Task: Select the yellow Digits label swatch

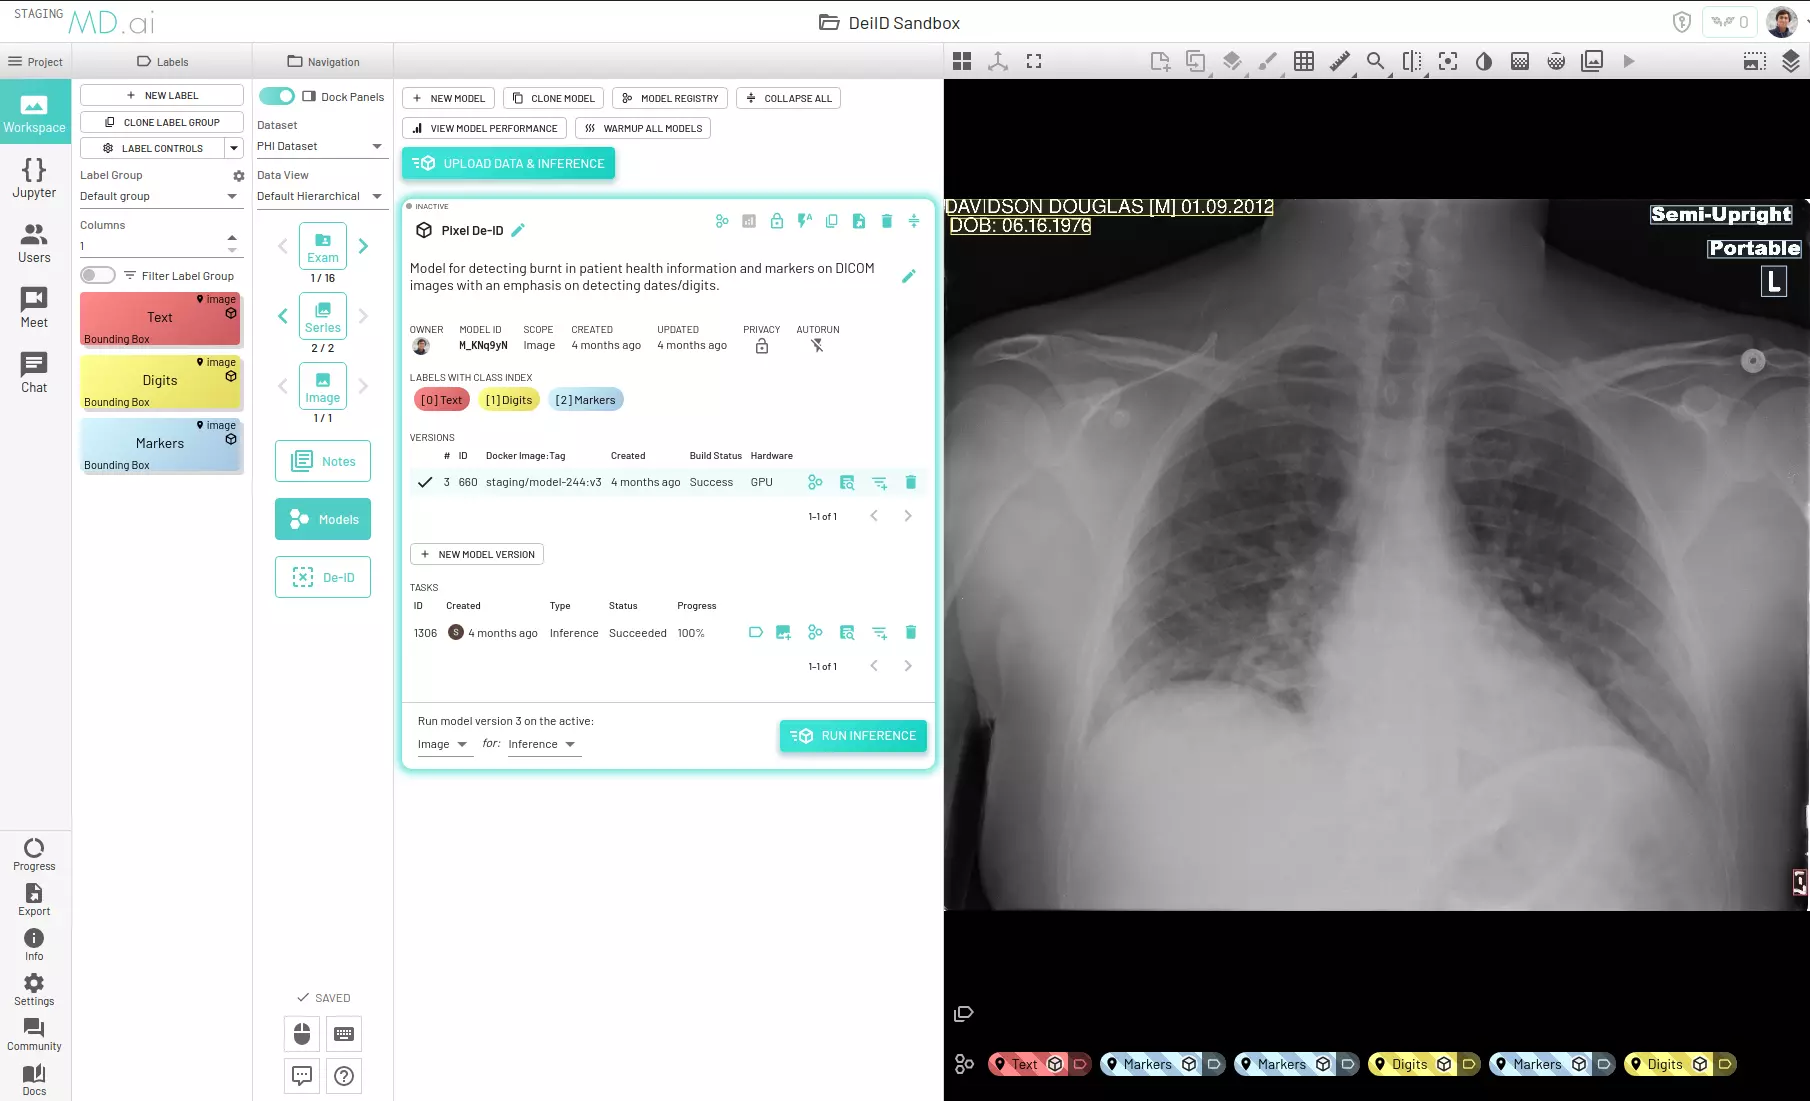Action: pos(160,381)
